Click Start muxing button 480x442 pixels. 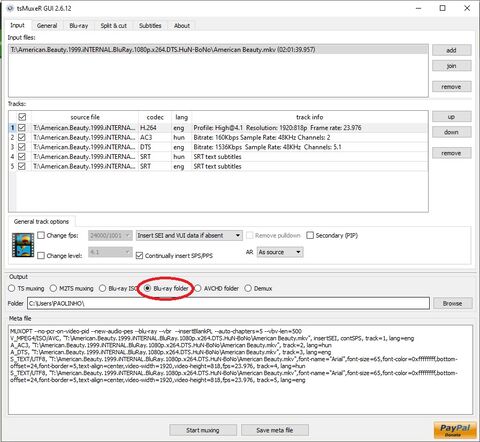(x=203, y=430)
